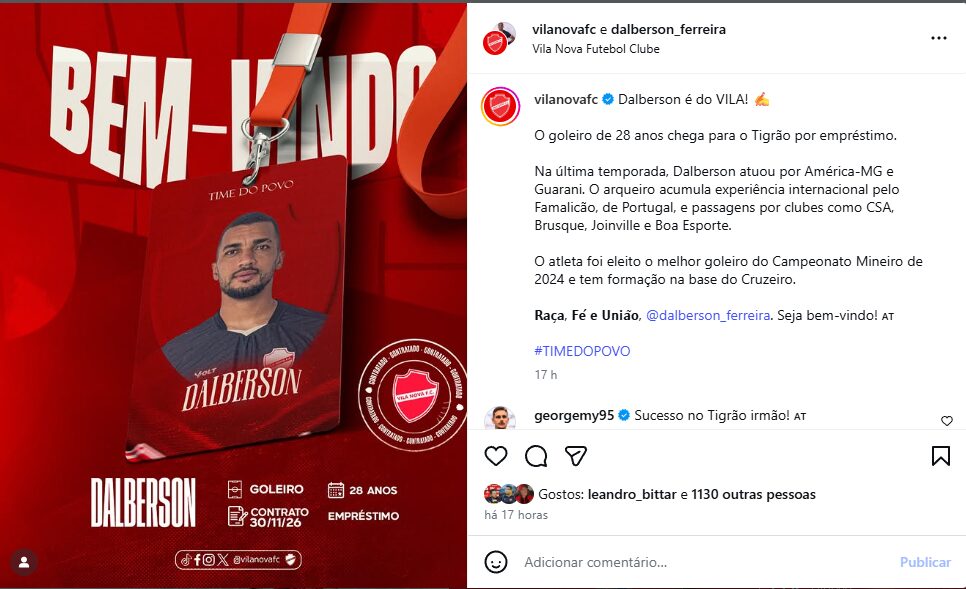Open georgemy95's profile picture
The image size is (966, 589).
500,418
